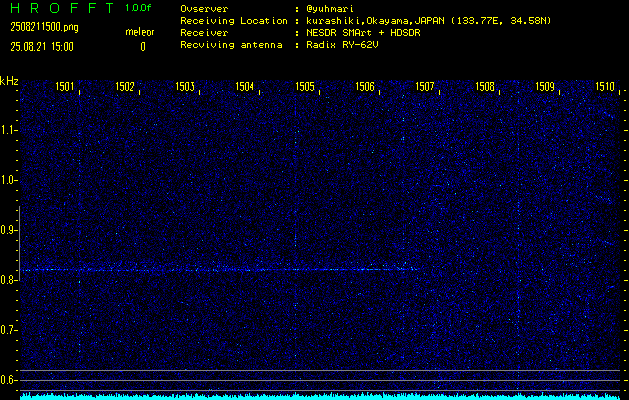Click the Ovserver label
The width and height of the screenshot is (629, 400).
[x=204, y=9]
